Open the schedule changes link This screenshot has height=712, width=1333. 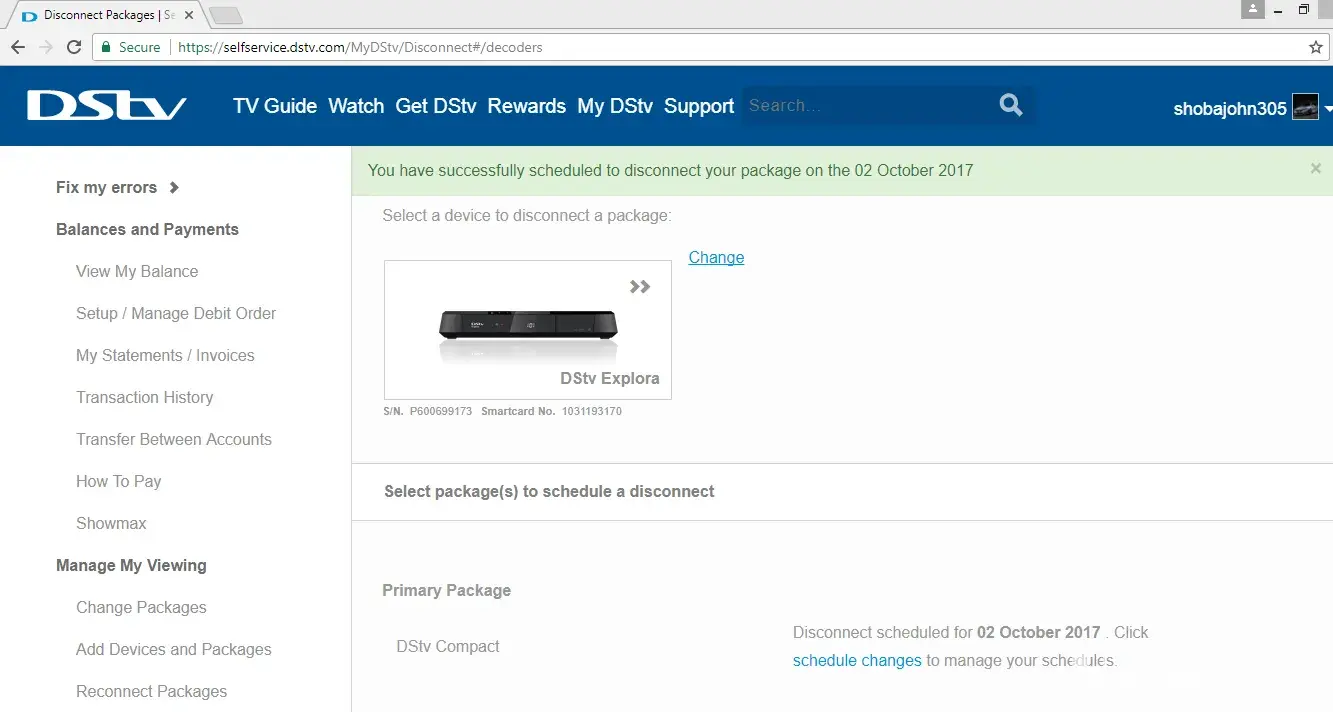[x=857, y=660]
